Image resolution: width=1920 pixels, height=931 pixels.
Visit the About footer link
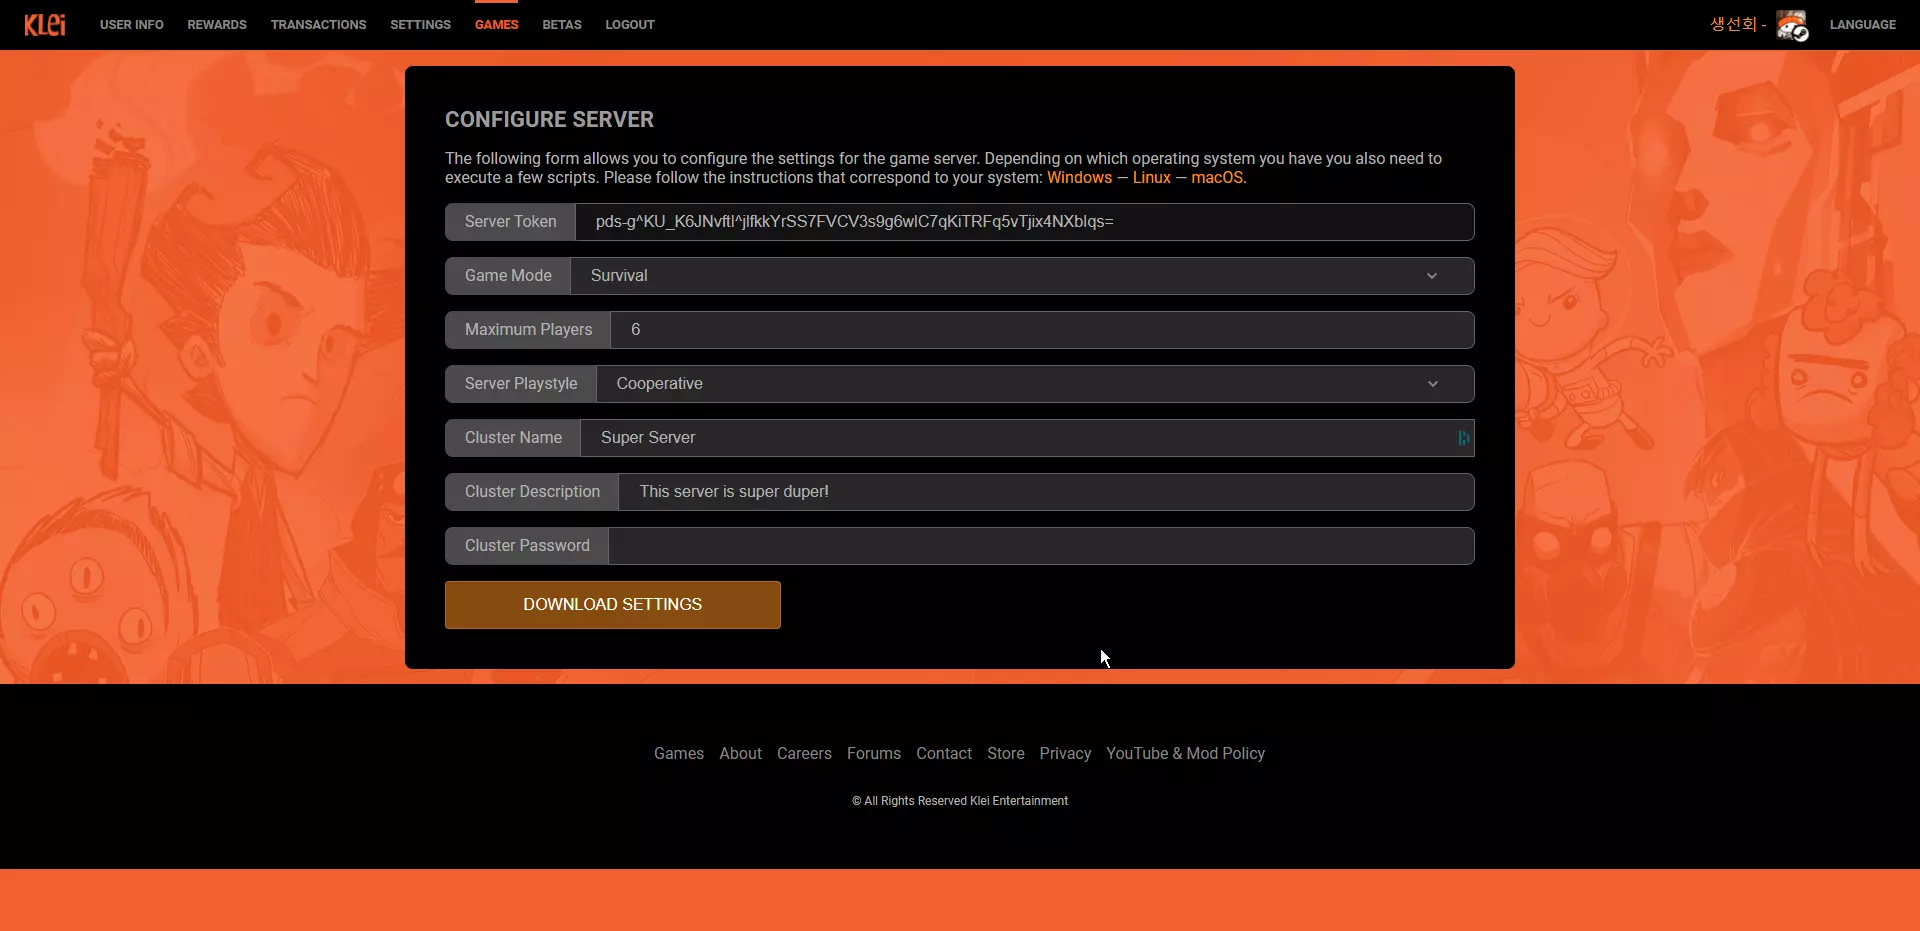[741, 754]
